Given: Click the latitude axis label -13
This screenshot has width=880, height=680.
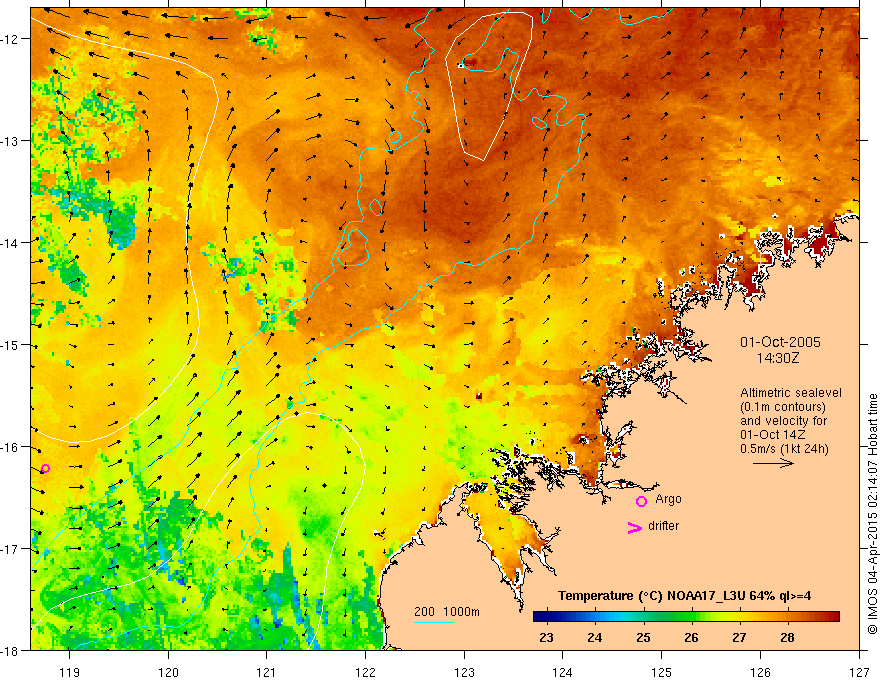Looking at the screenshot, I should click(11, 141).
